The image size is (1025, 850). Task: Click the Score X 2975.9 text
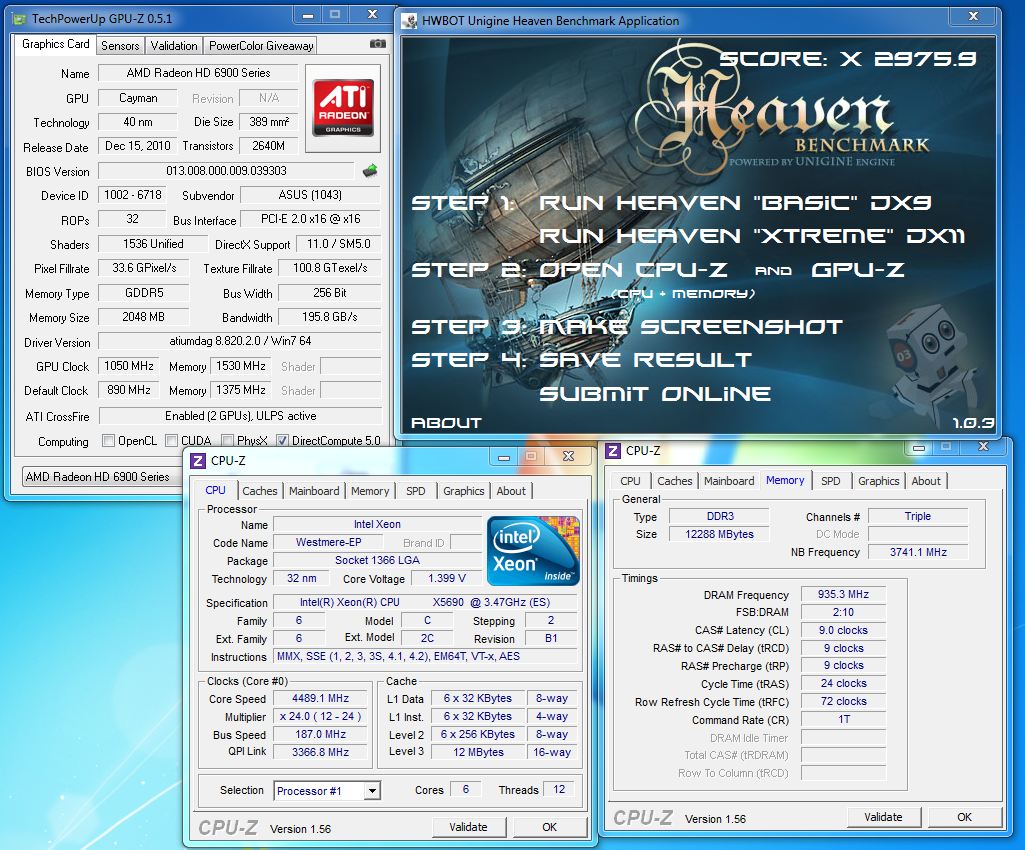(848, 59)
